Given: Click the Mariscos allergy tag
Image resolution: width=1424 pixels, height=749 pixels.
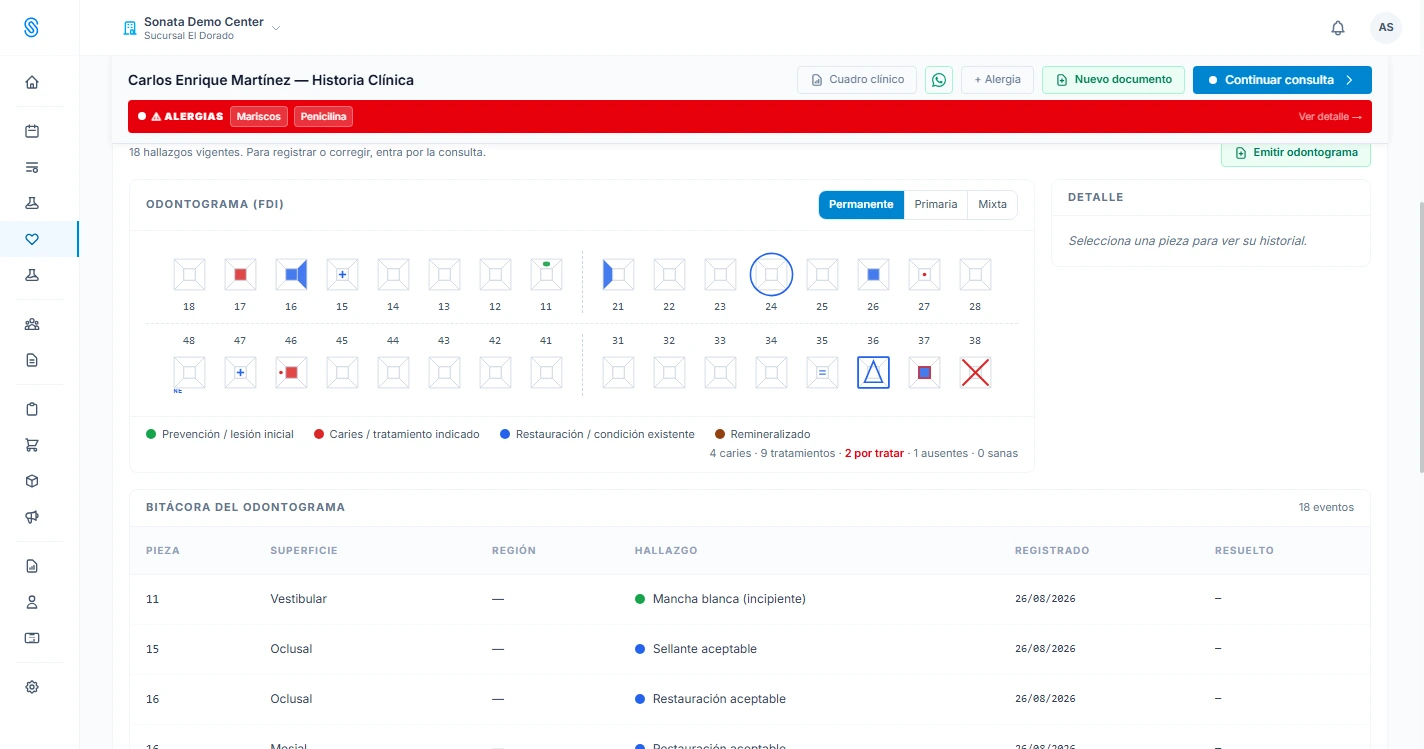Looking at the screenshot, I should point(259,117).
